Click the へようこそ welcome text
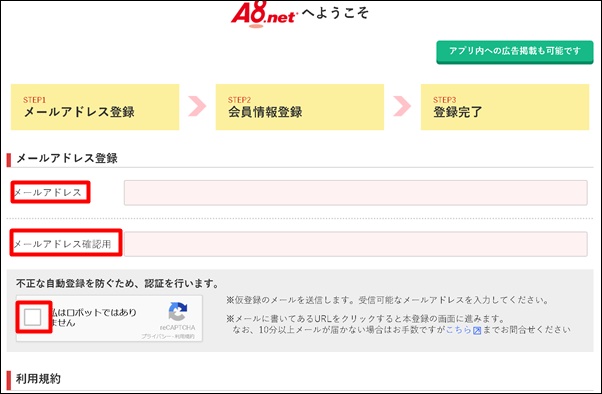602x394 pixels. (335, 13)
